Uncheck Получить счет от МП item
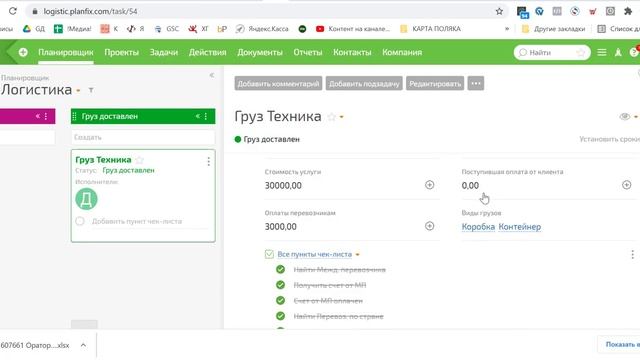 tap(280, 285)
